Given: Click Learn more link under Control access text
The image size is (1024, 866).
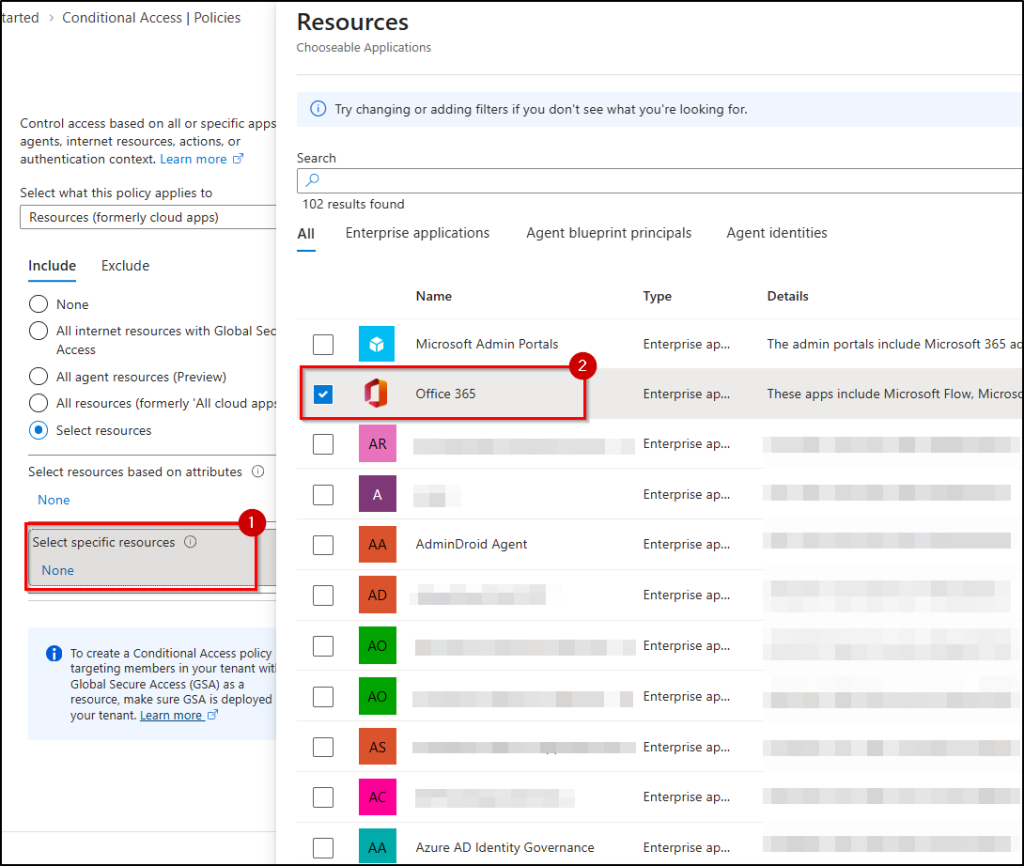Looking at the screenshot, I should click(x=193, y=159).
